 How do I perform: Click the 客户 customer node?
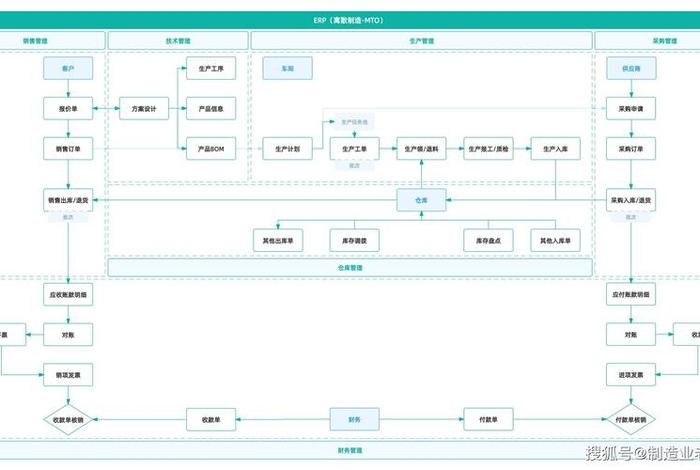click(68, 69)
